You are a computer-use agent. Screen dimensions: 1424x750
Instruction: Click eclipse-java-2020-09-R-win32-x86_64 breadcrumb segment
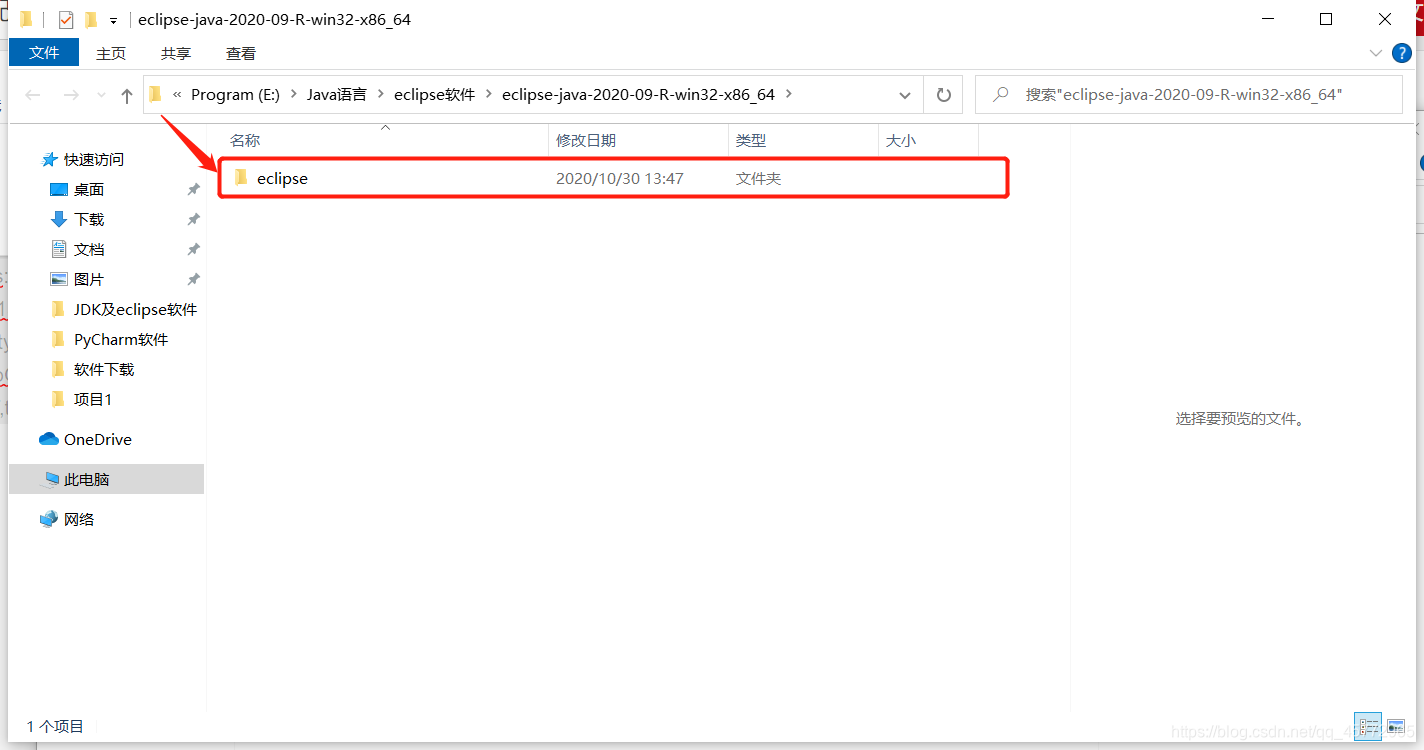[x=638, y=95]
